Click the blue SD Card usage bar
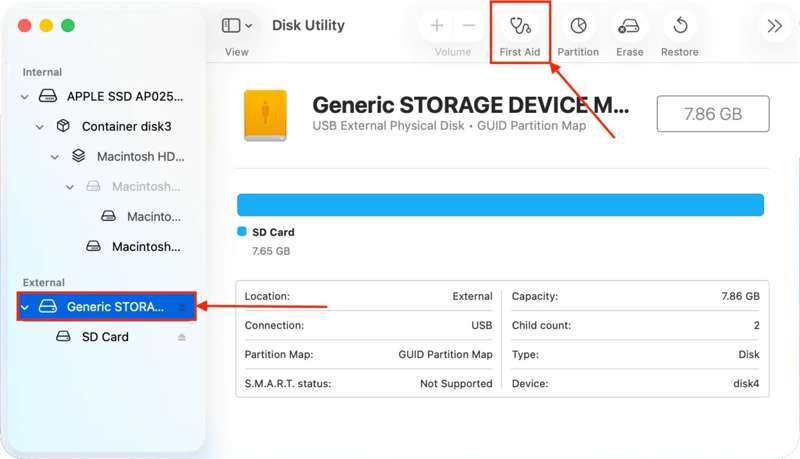Image resolution: width=800 pixels, height=459 pixels. [x=500, y=205]
